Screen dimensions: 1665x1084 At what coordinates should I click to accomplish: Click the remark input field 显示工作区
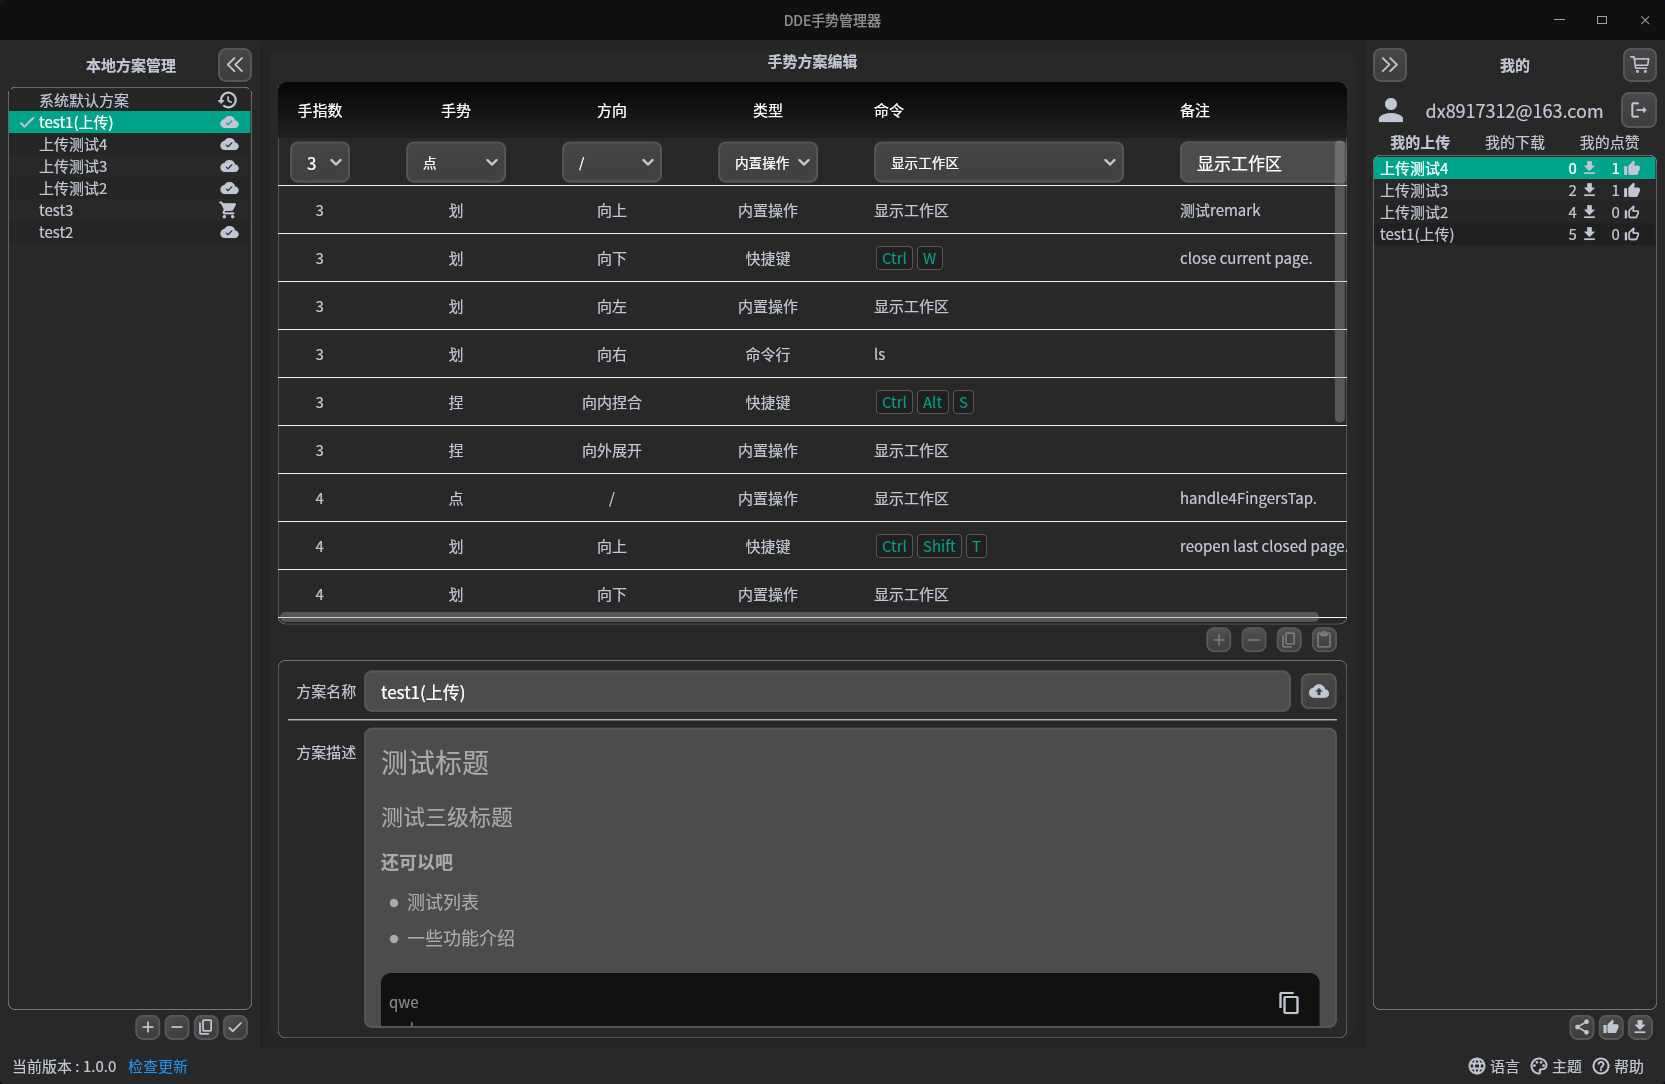1257,163
